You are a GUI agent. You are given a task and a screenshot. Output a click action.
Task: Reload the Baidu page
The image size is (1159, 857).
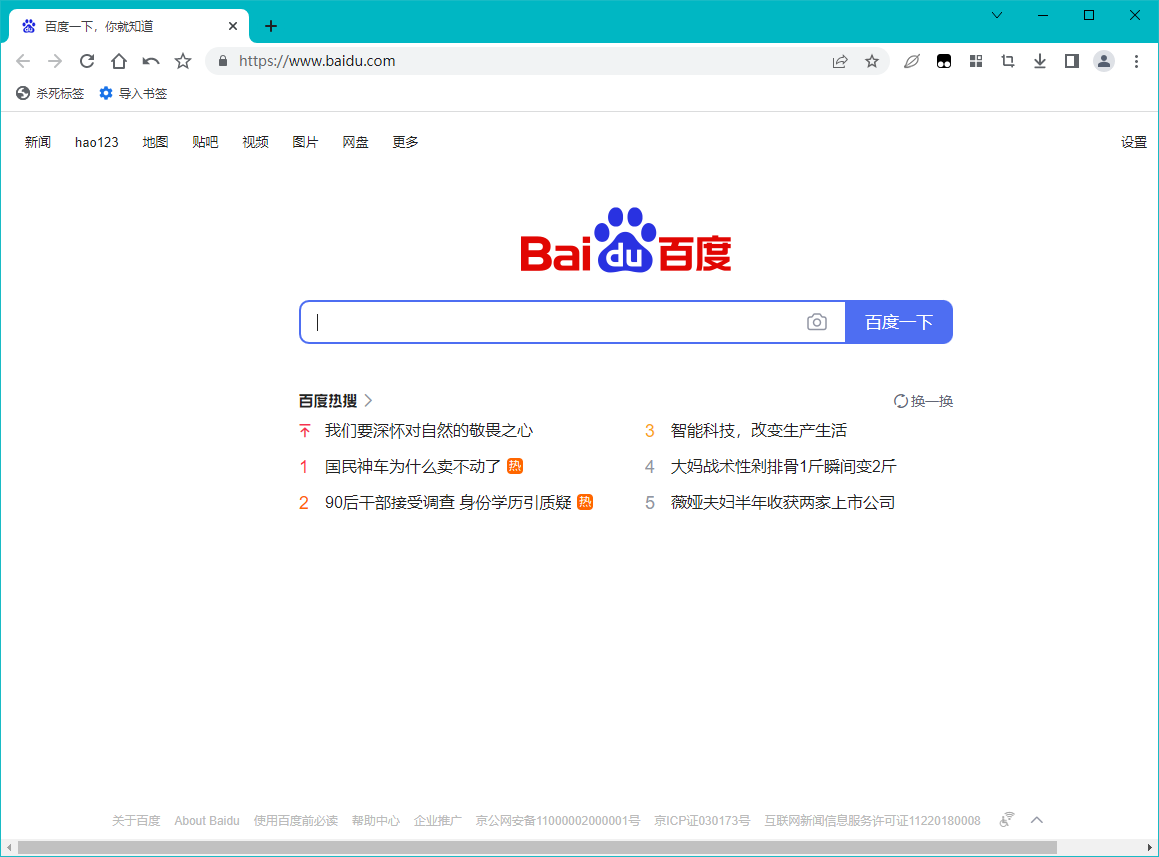click(87, 61)
